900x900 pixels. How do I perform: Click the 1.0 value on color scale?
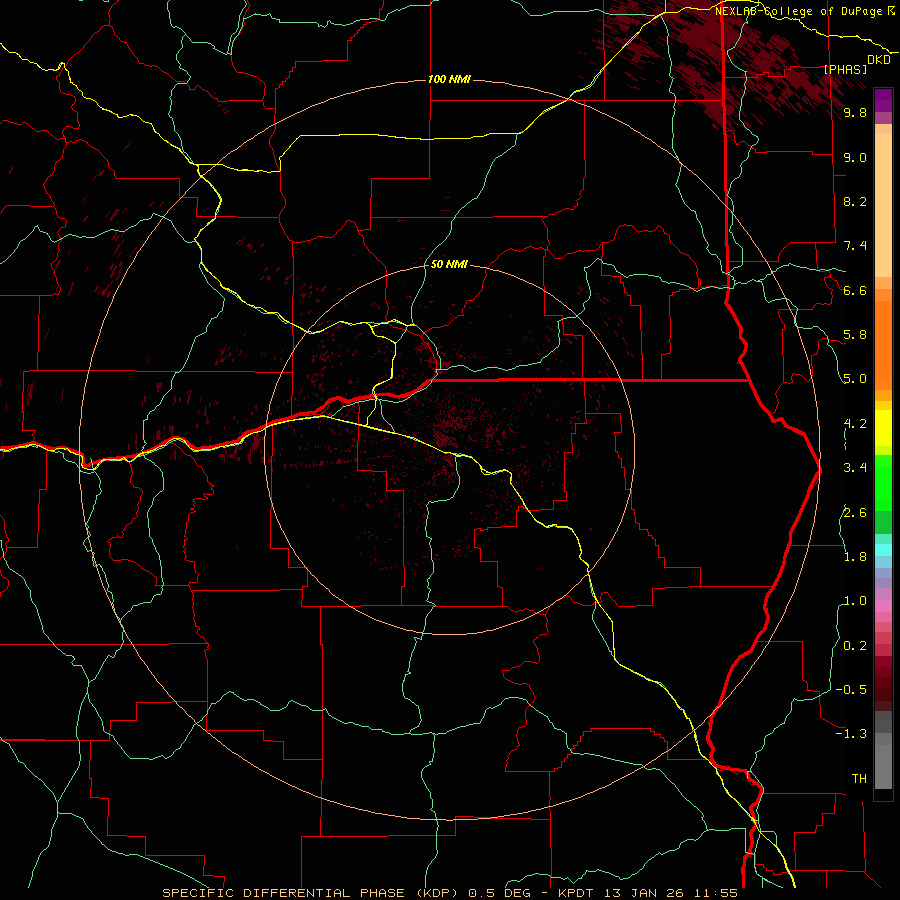855,601
